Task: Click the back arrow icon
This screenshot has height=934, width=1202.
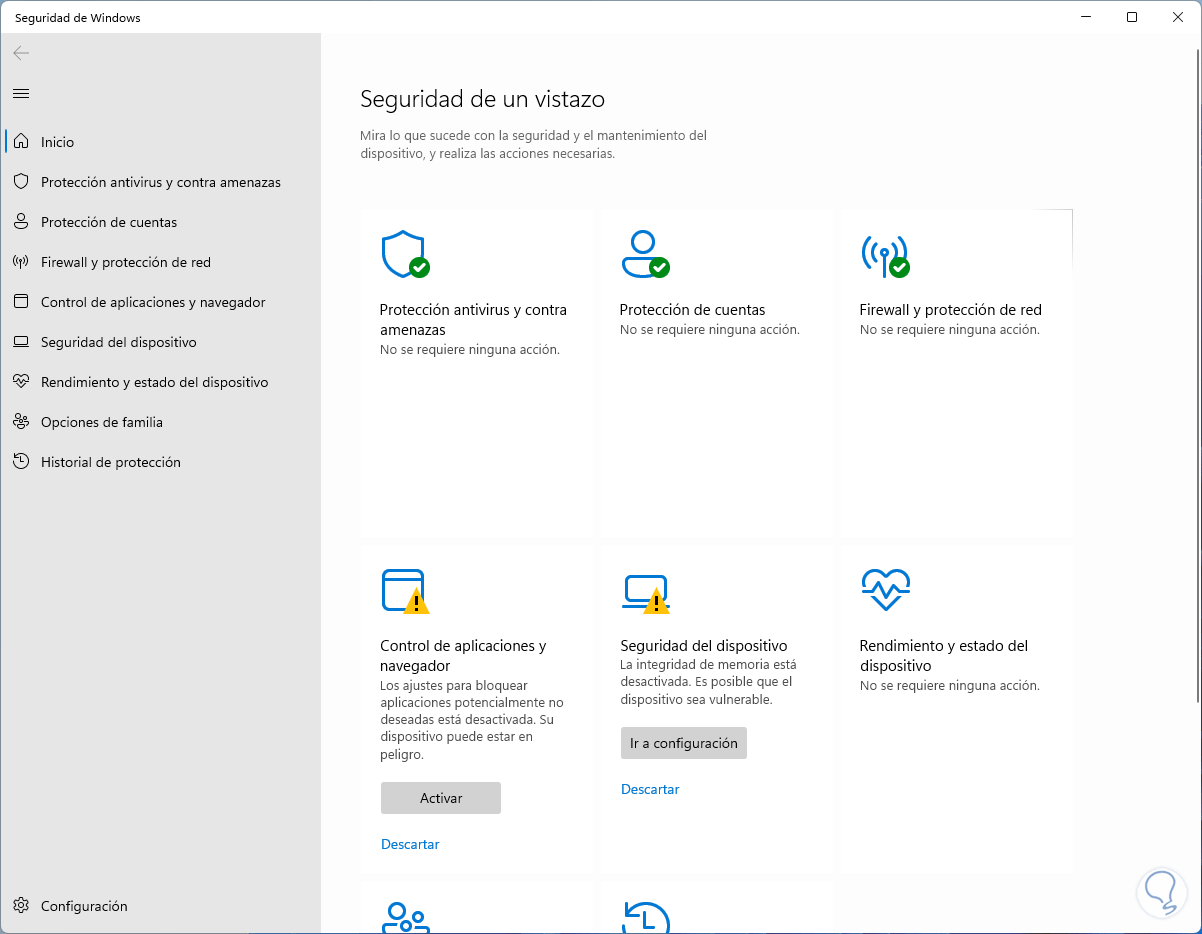Action: click(21, 53)
